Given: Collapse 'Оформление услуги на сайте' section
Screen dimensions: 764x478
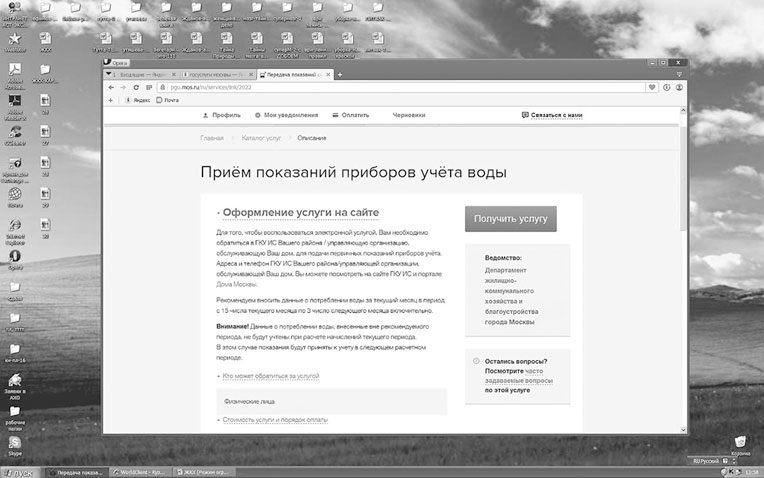Looking at the screenshot, I should tap(294, 212).
